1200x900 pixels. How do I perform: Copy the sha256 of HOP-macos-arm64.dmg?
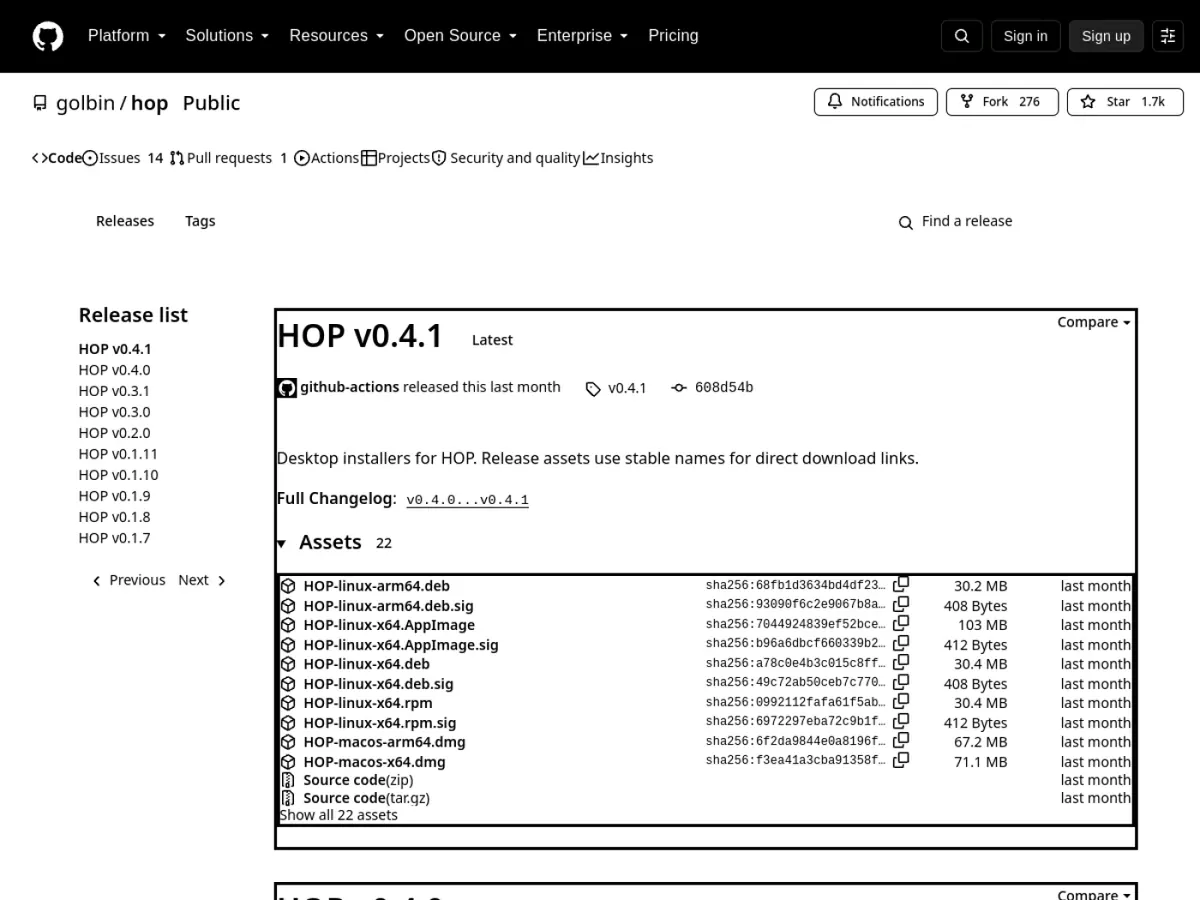tap(901, 740)
